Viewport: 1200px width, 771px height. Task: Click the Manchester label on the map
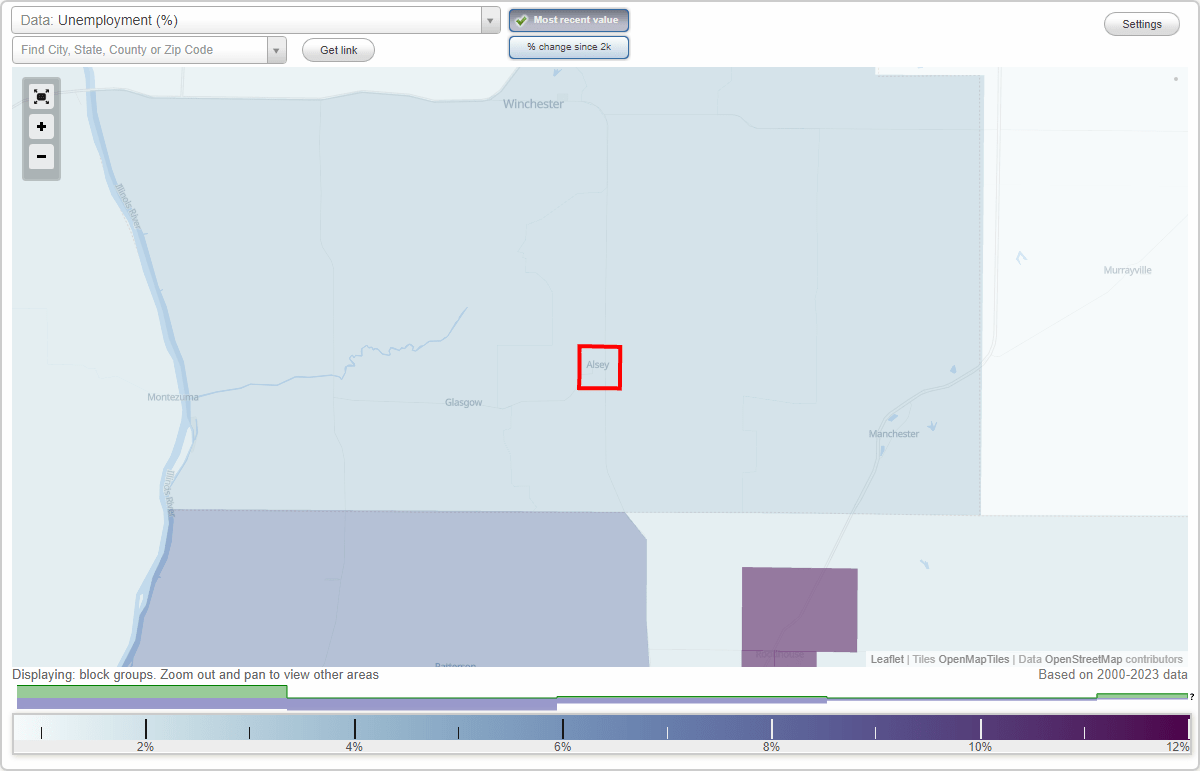tap(894, 434)
